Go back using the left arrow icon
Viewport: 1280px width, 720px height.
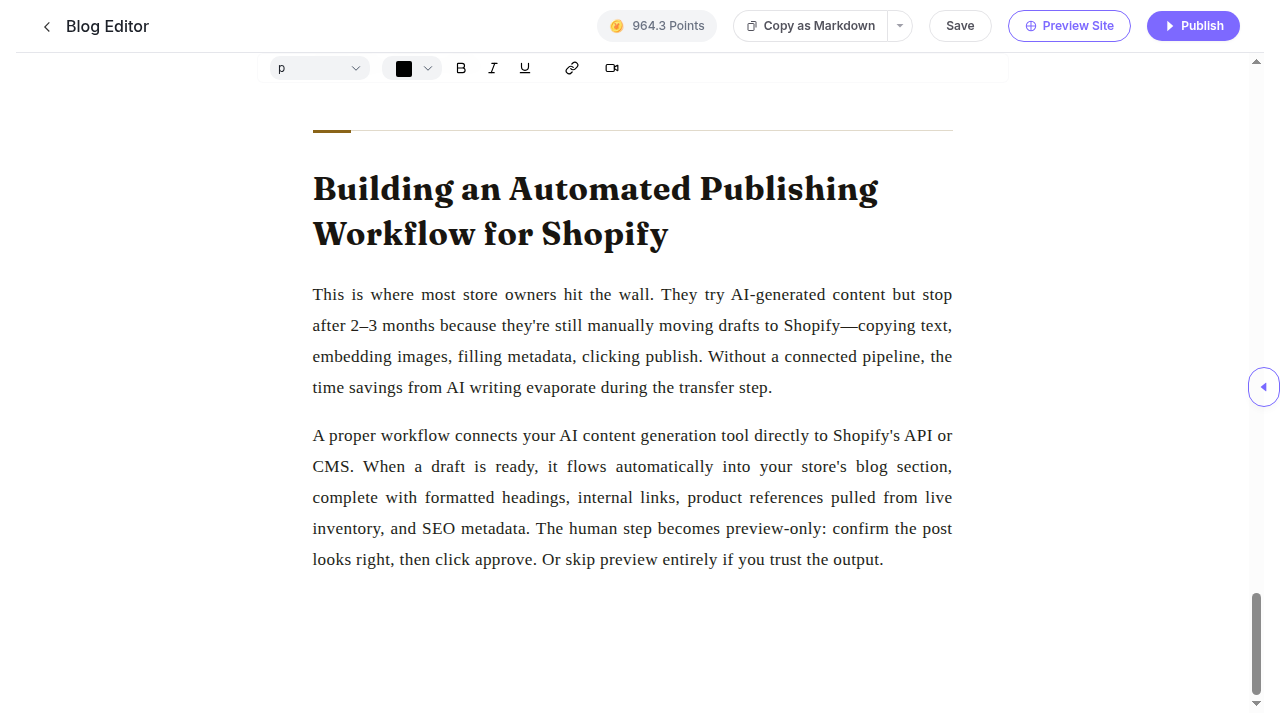coord(46,27)
